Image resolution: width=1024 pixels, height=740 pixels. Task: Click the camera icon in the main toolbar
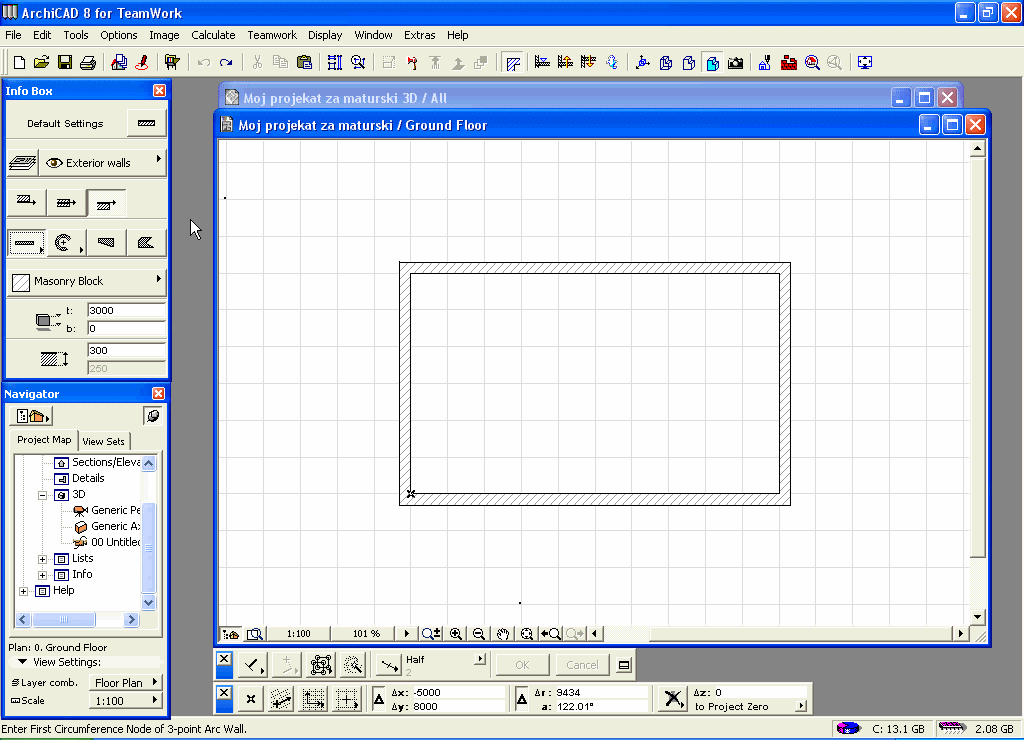point(736,63)
